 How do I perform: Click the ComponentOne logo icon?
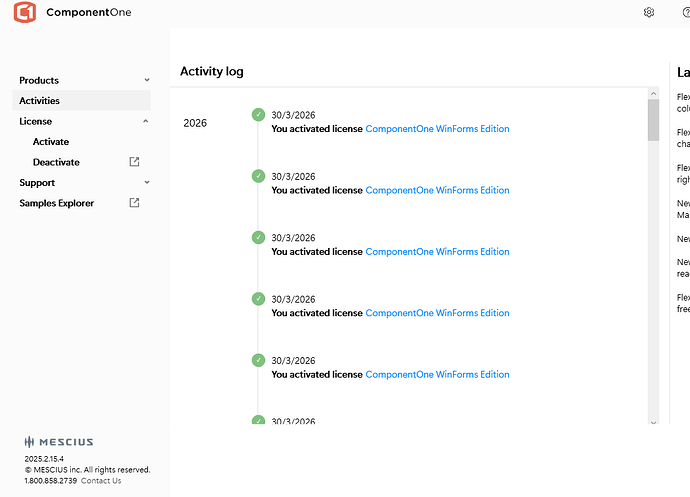[24, 13]
